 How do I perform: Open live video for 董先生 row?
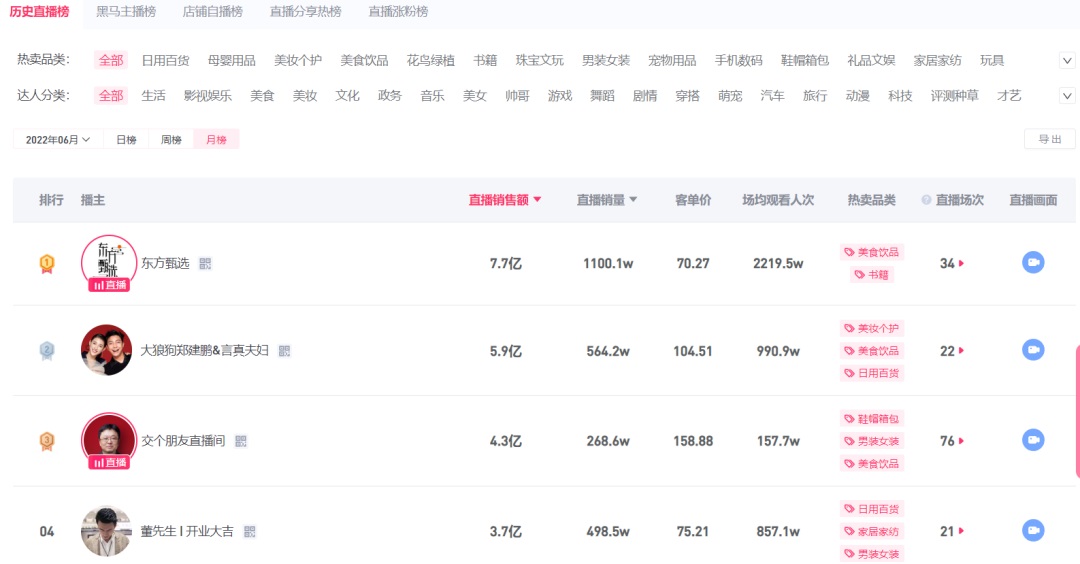(1033, 531)
